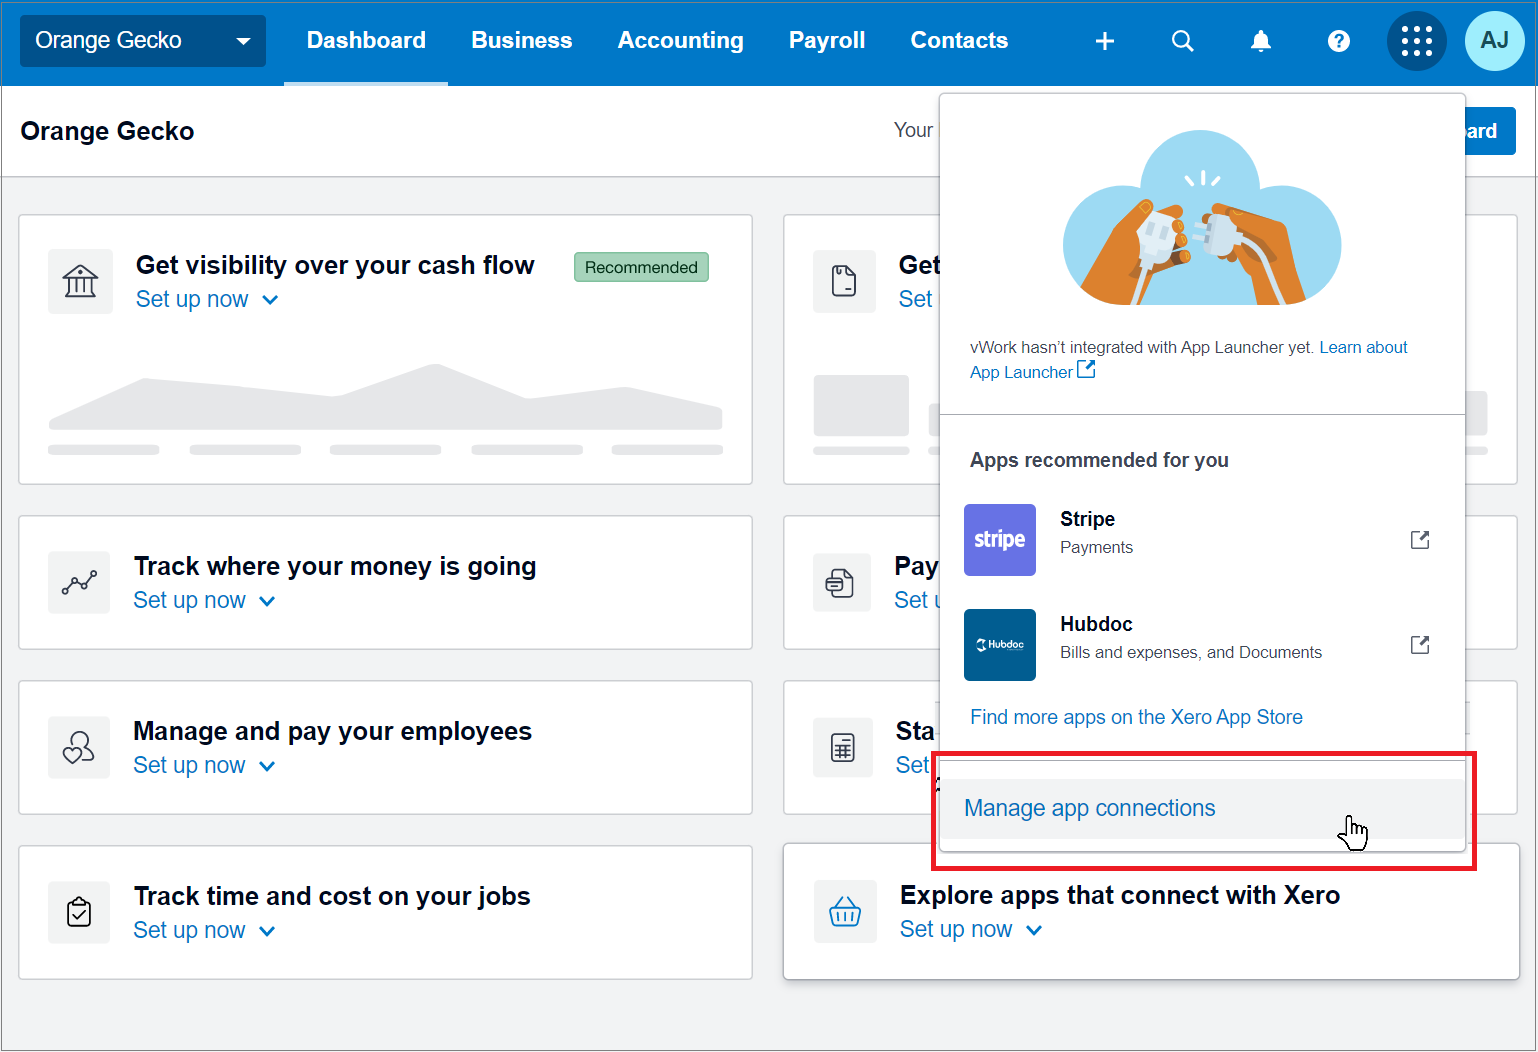
Task: Click the basket icon for Explore apps
Action: 845,911
